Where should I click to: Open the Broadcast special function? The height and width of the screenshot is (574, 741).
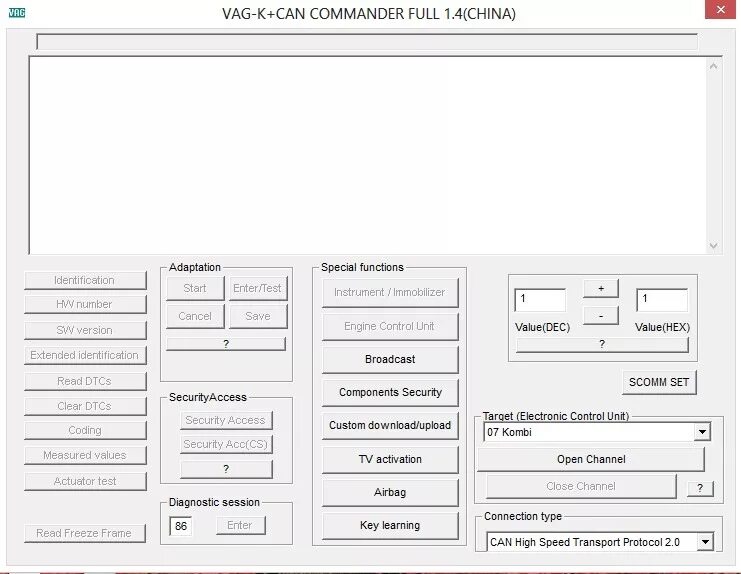[x=390, y=360]
